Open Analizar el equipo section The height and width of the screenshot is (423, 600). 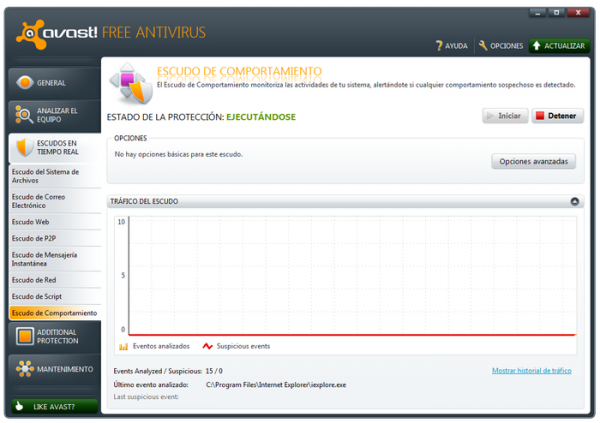tap(54, 115)
